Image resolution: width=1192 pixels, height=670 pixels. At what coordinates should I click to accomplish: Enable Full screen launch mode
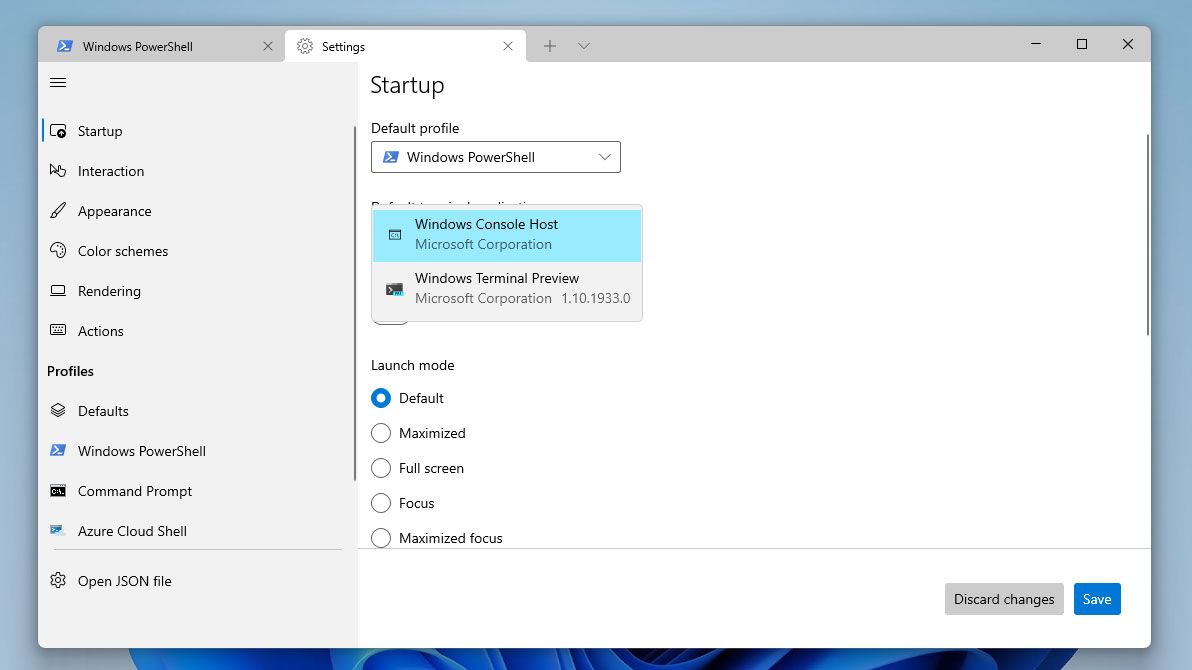[381, 468]
